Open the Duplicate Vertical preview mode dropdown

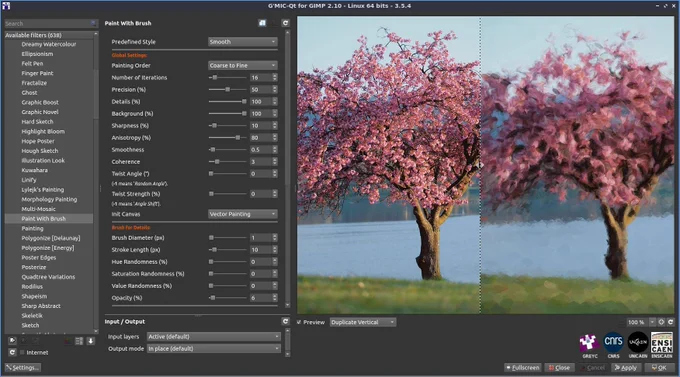tap(363, 322)
